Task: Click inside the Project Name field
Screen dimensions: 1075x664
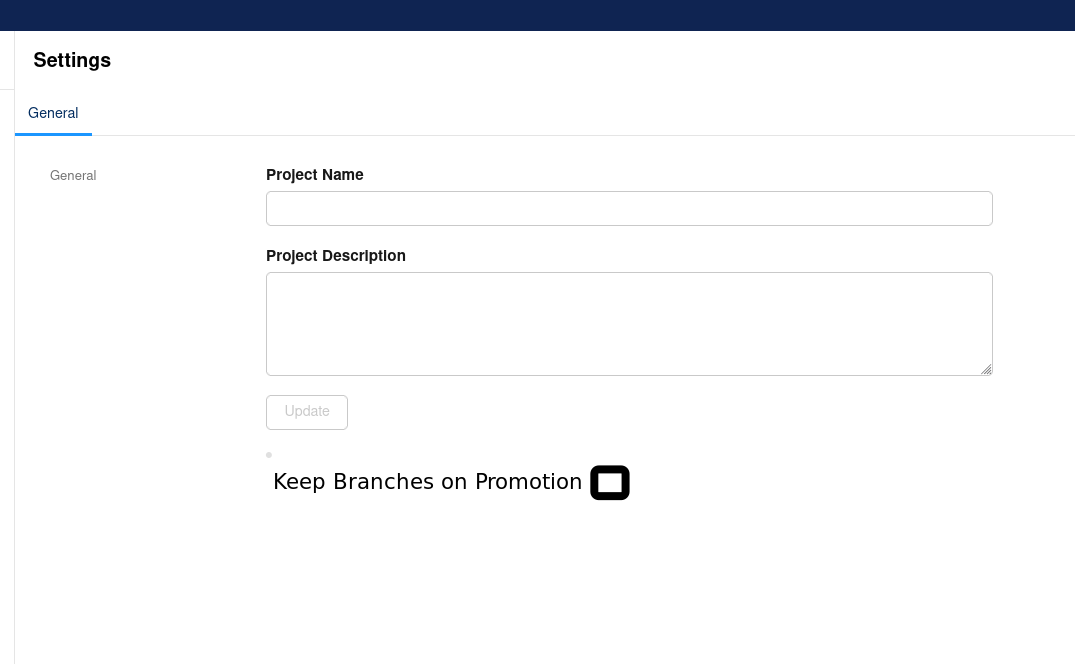Action: click(629, 208)
